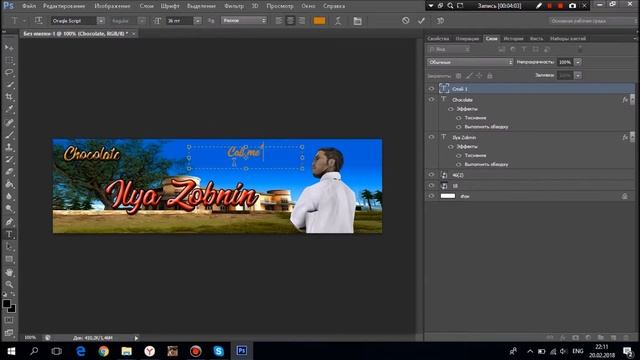Open character and paragraph panels
640x360 pixels.
tap(358, 21)
